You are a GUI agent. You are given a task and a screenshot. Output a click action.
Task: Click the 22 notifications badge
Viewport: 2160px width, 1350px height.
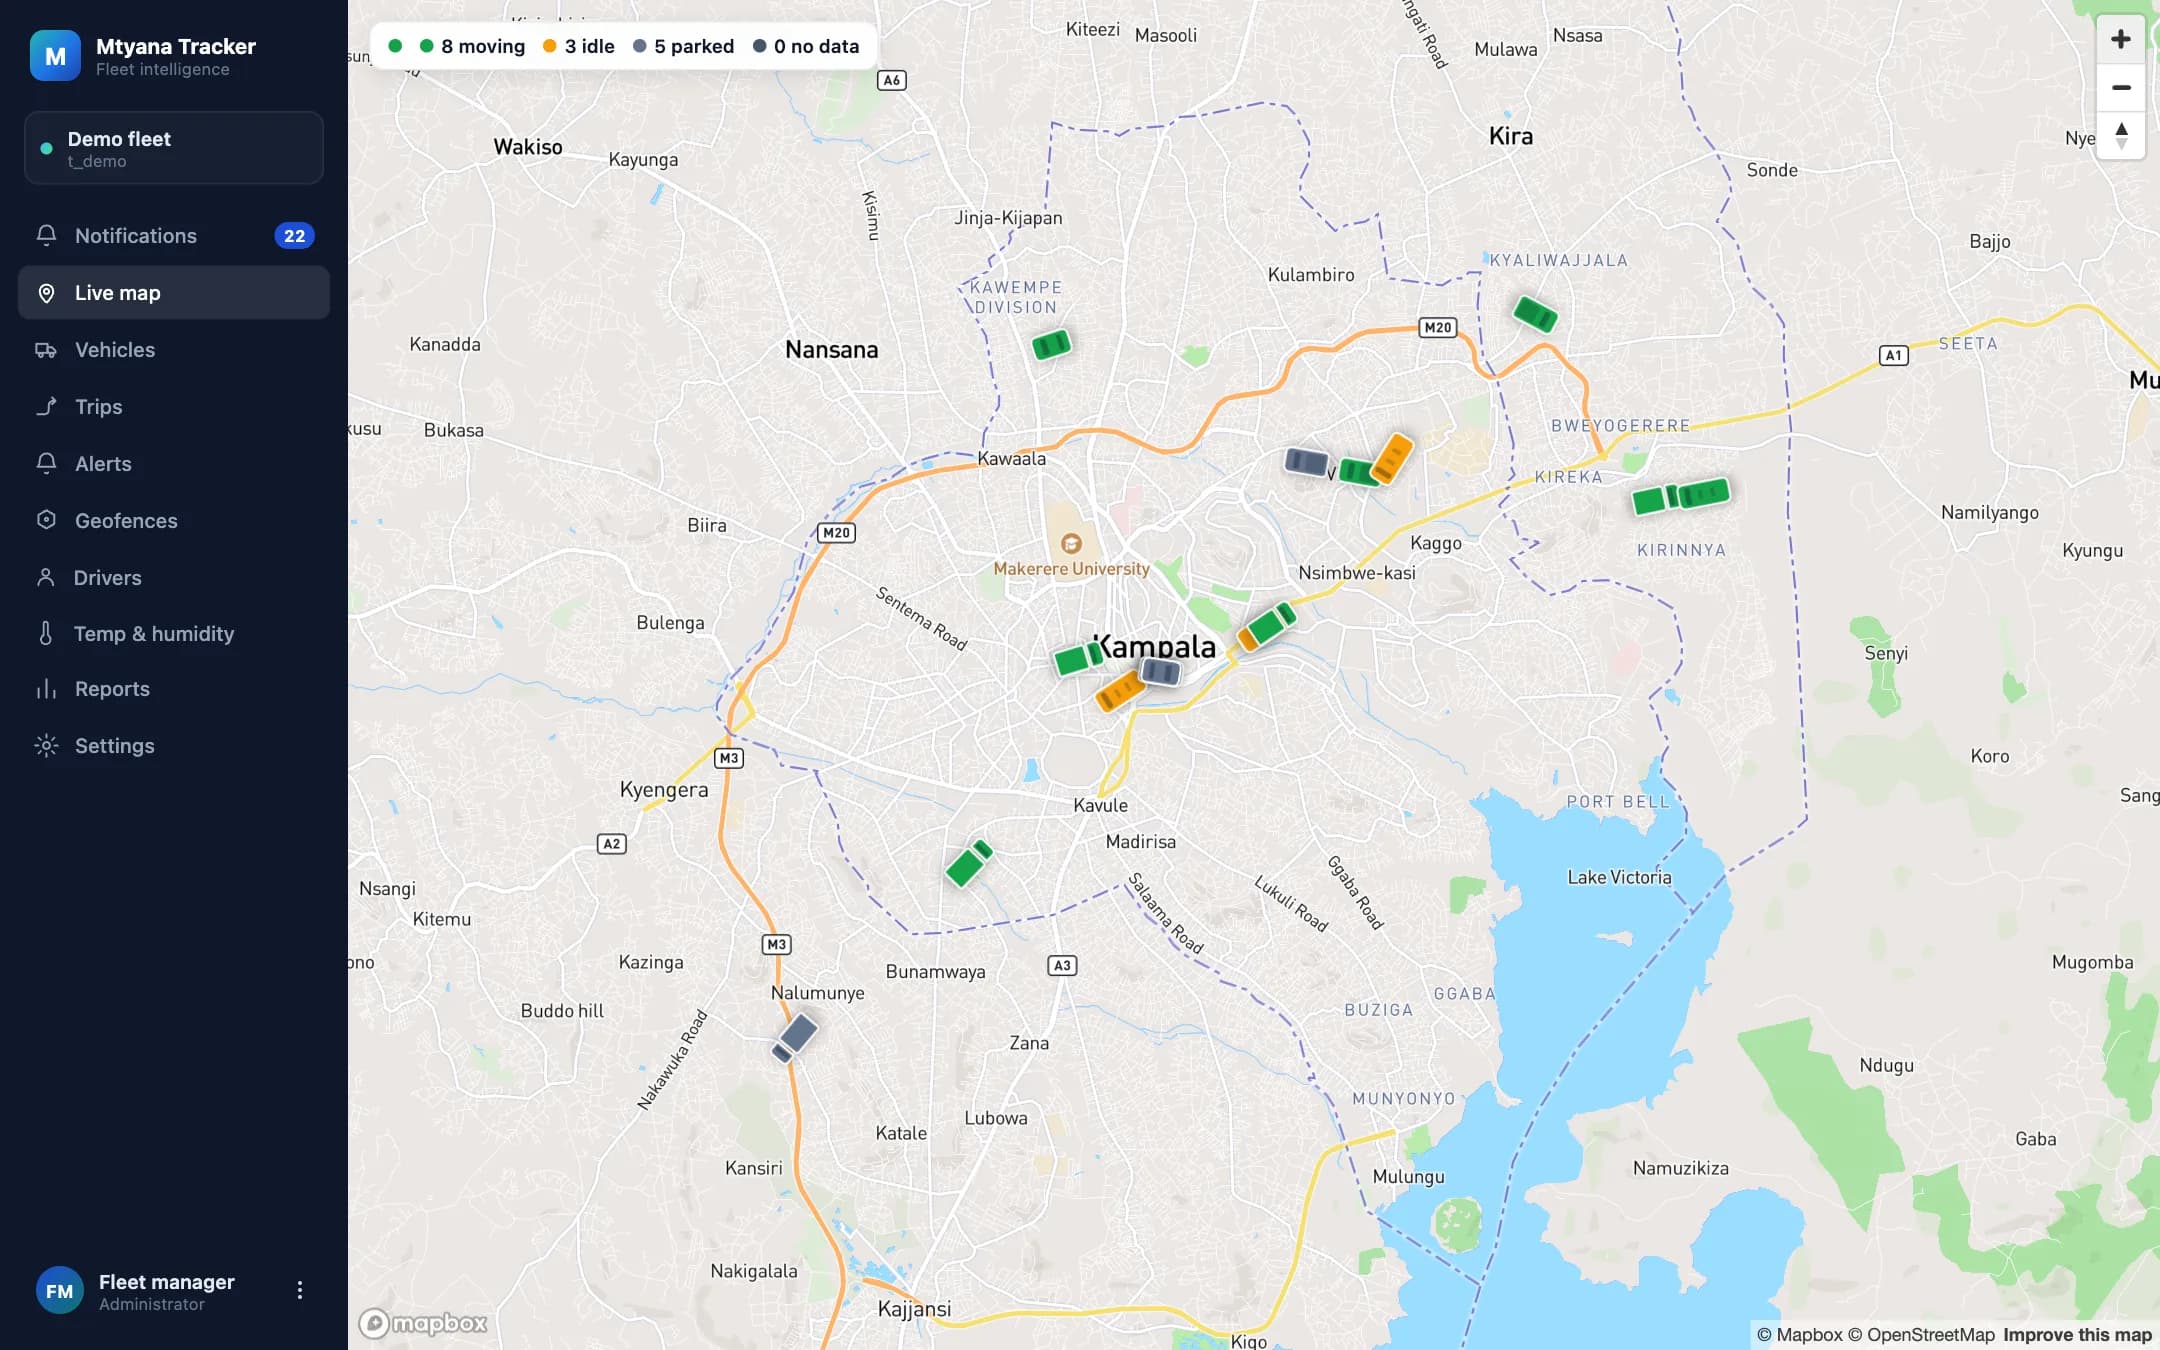click(294, 236)
